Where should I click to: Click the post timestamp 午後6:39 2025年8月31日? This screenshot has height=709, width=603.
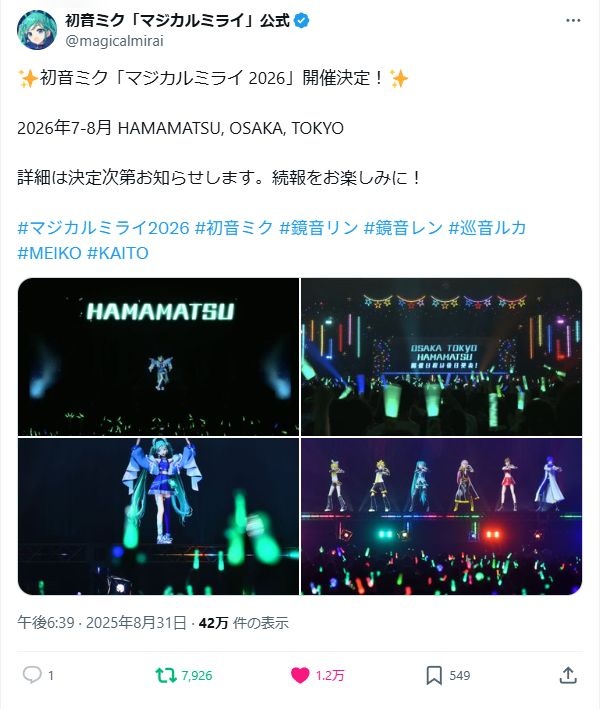tap(102, 623)
